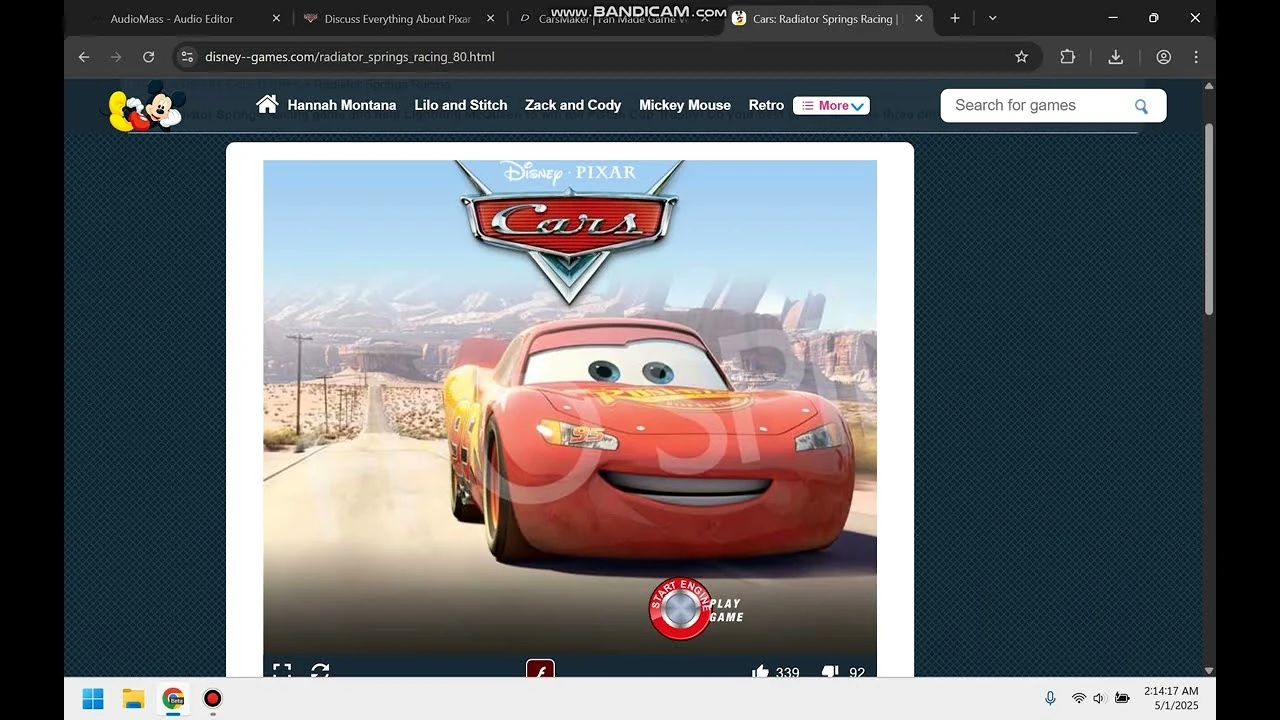Reload the Flash game

[x=319, y=672]
